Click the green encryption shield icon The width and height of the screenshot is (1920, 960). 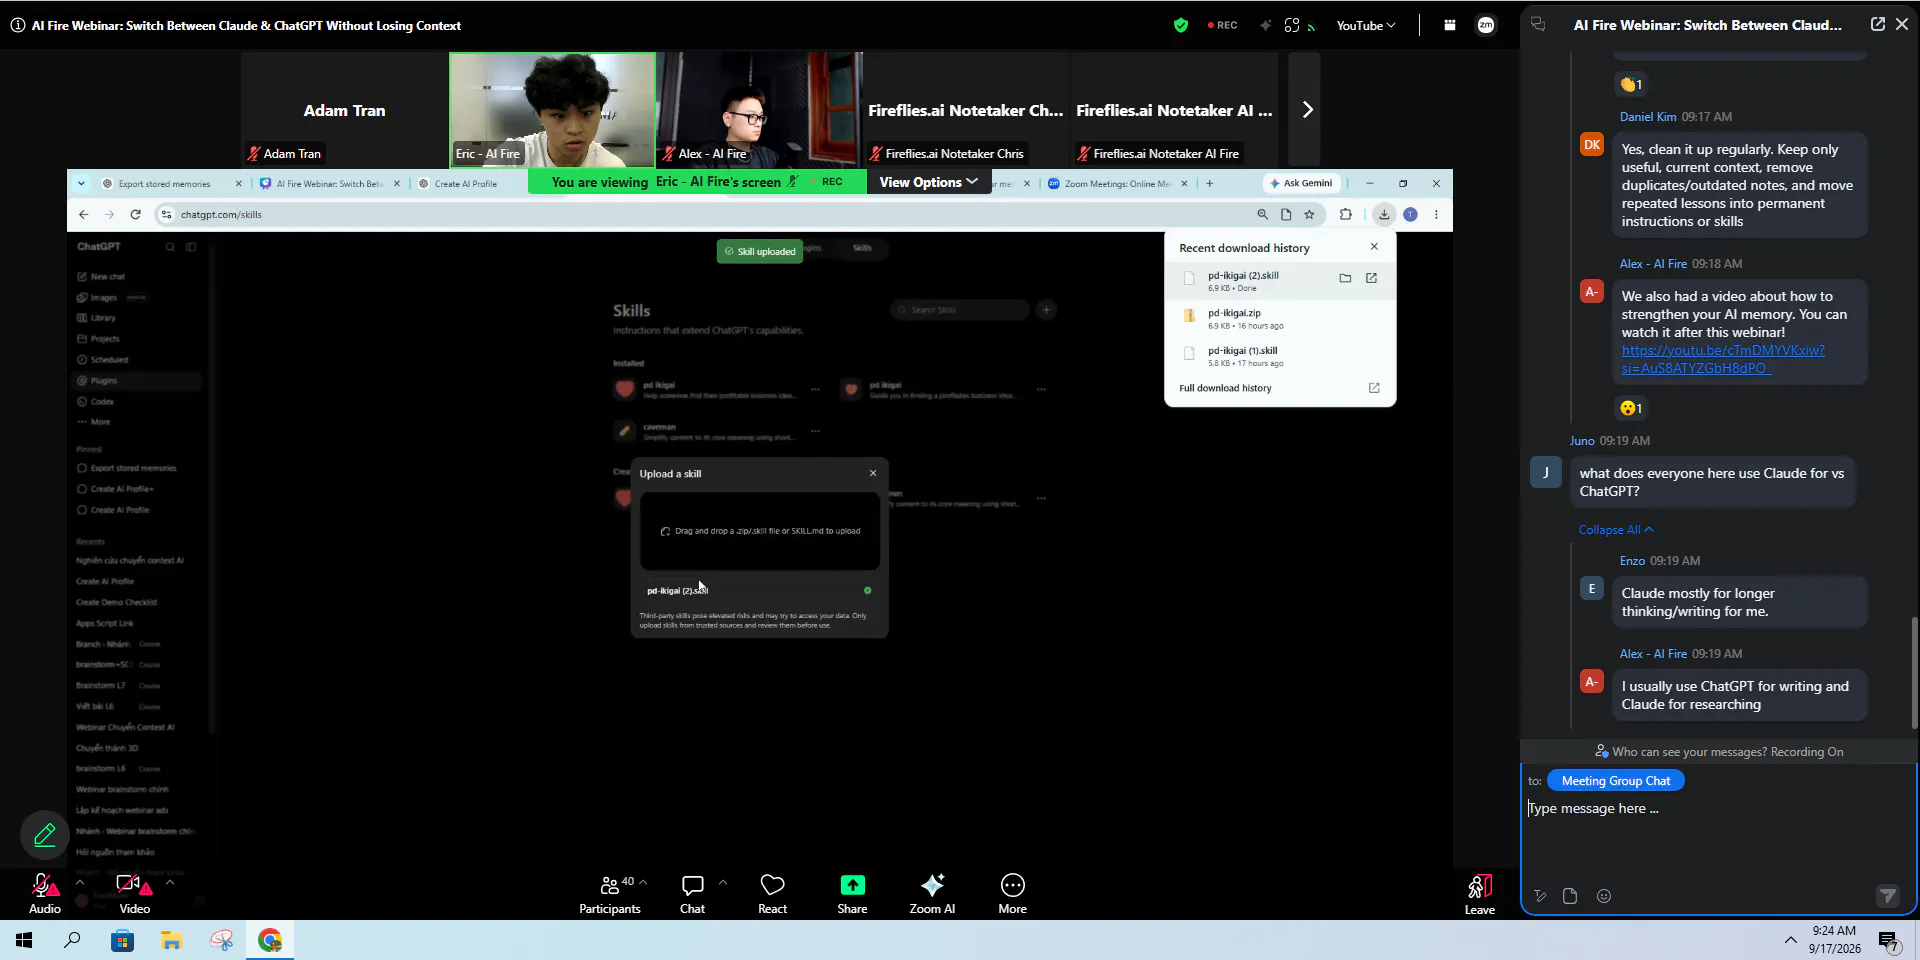[x=1181, y=26]
